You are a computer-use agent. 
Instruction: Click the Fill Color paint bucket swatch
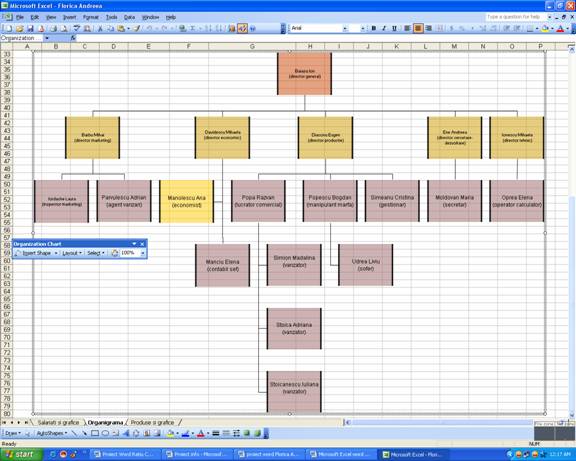pyautogui.click(x=170, y=433)
